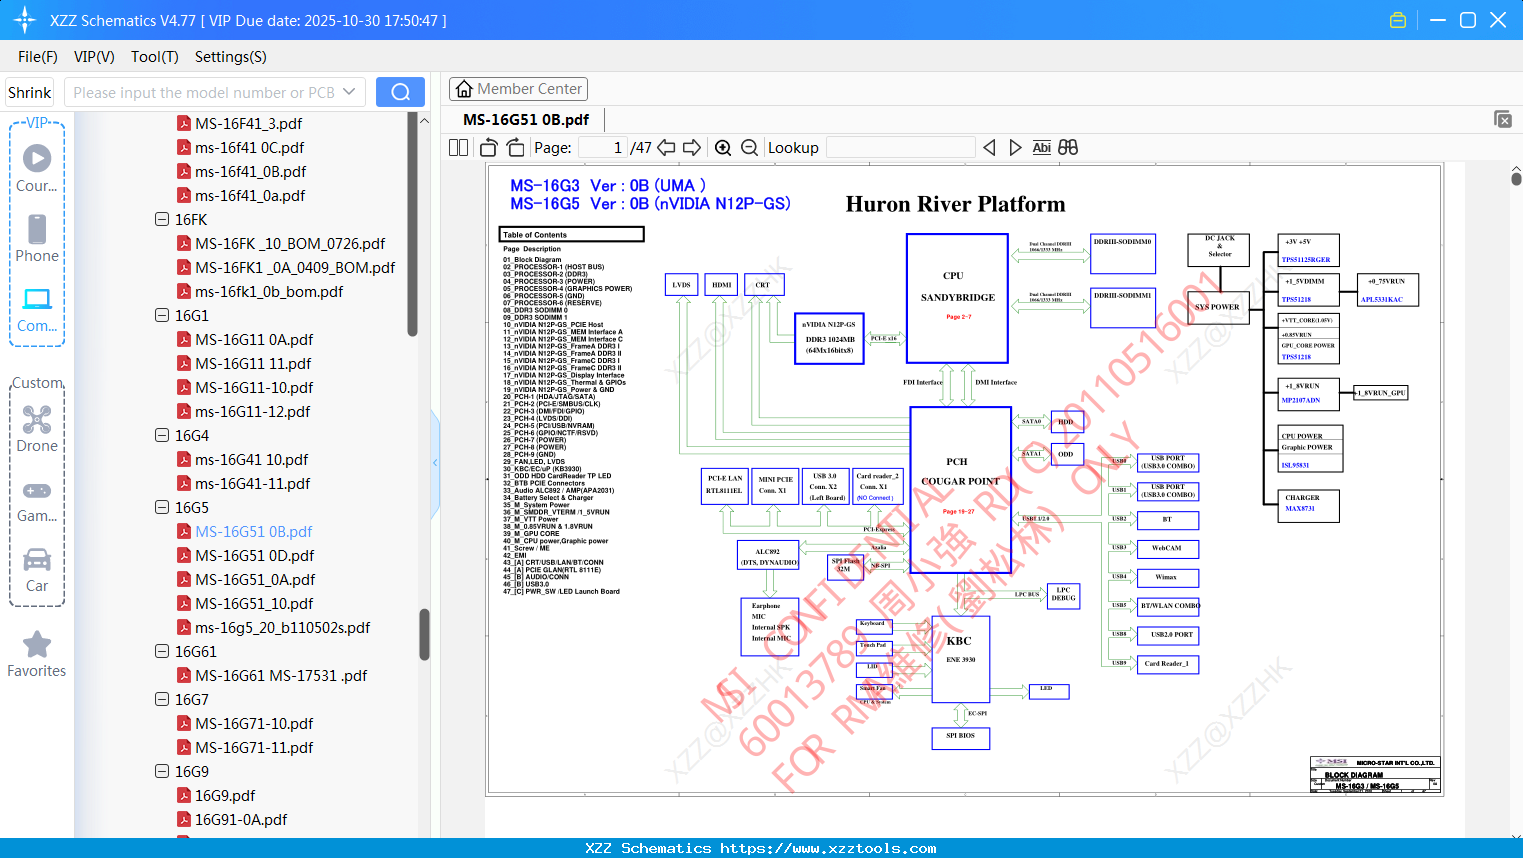Screen dimensions: 1523x858
Task: Click the Shrink button
Action: pos(29,92)
